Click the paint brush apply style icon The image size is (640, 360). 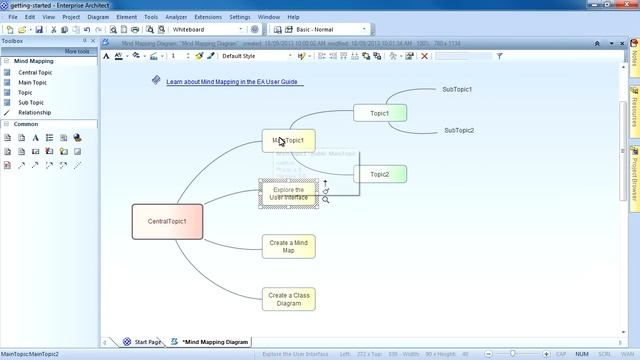211,56
